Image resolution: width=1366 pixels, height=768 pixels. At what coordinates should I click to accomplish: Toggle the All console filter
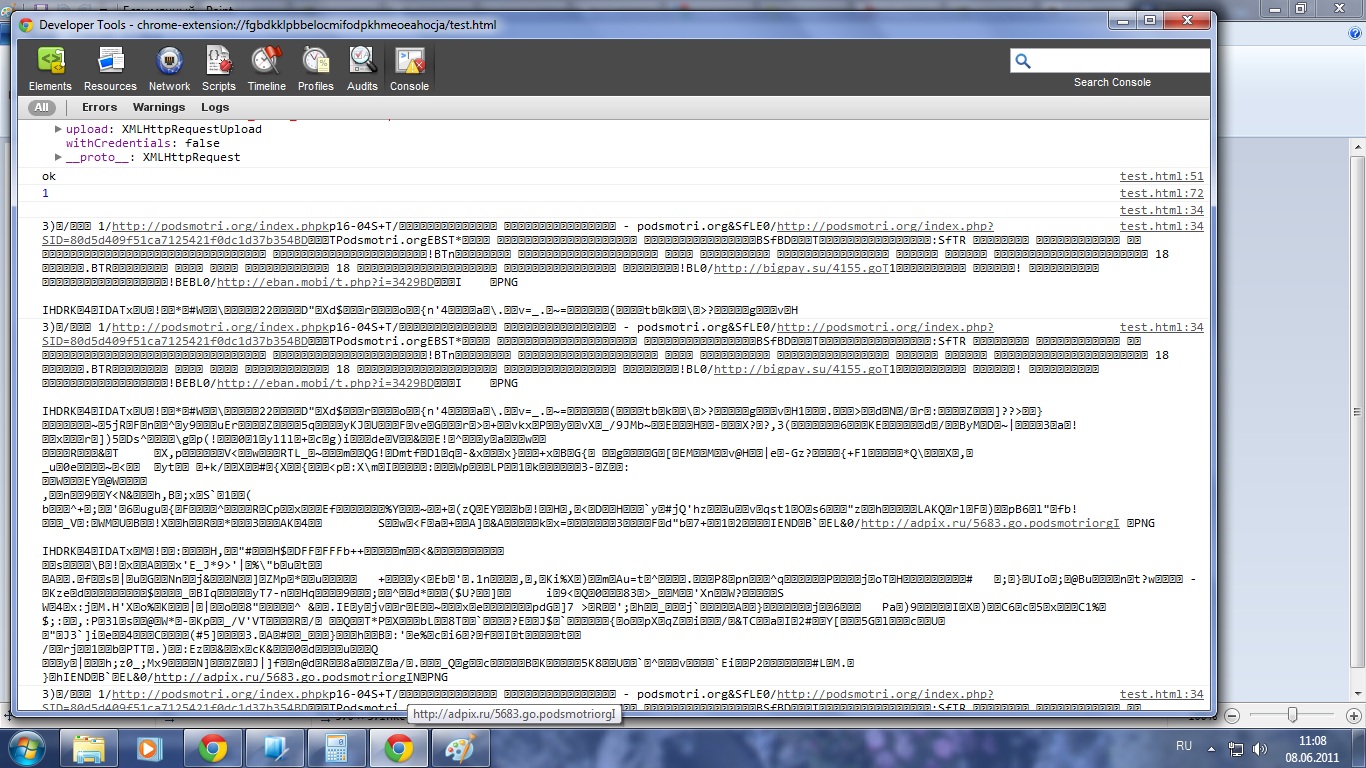(41, 107)
